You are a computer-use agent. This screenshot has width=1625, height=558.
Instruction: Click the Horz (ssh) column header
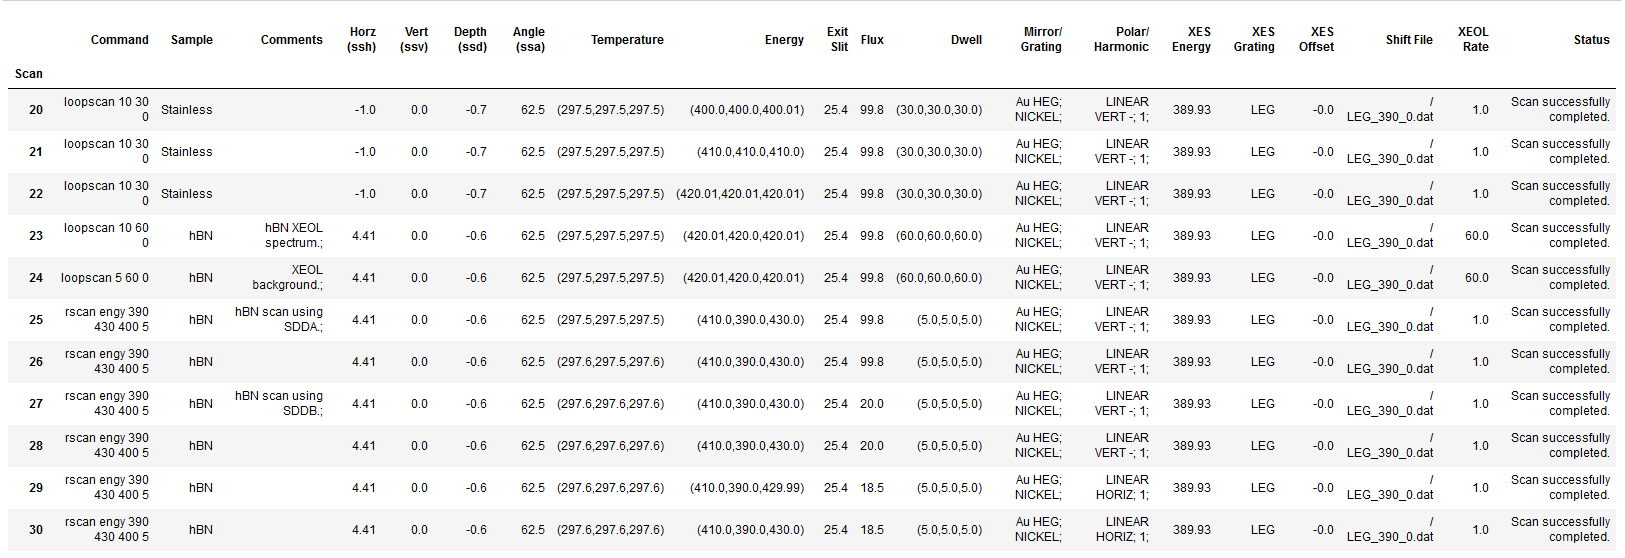point(362,39)
